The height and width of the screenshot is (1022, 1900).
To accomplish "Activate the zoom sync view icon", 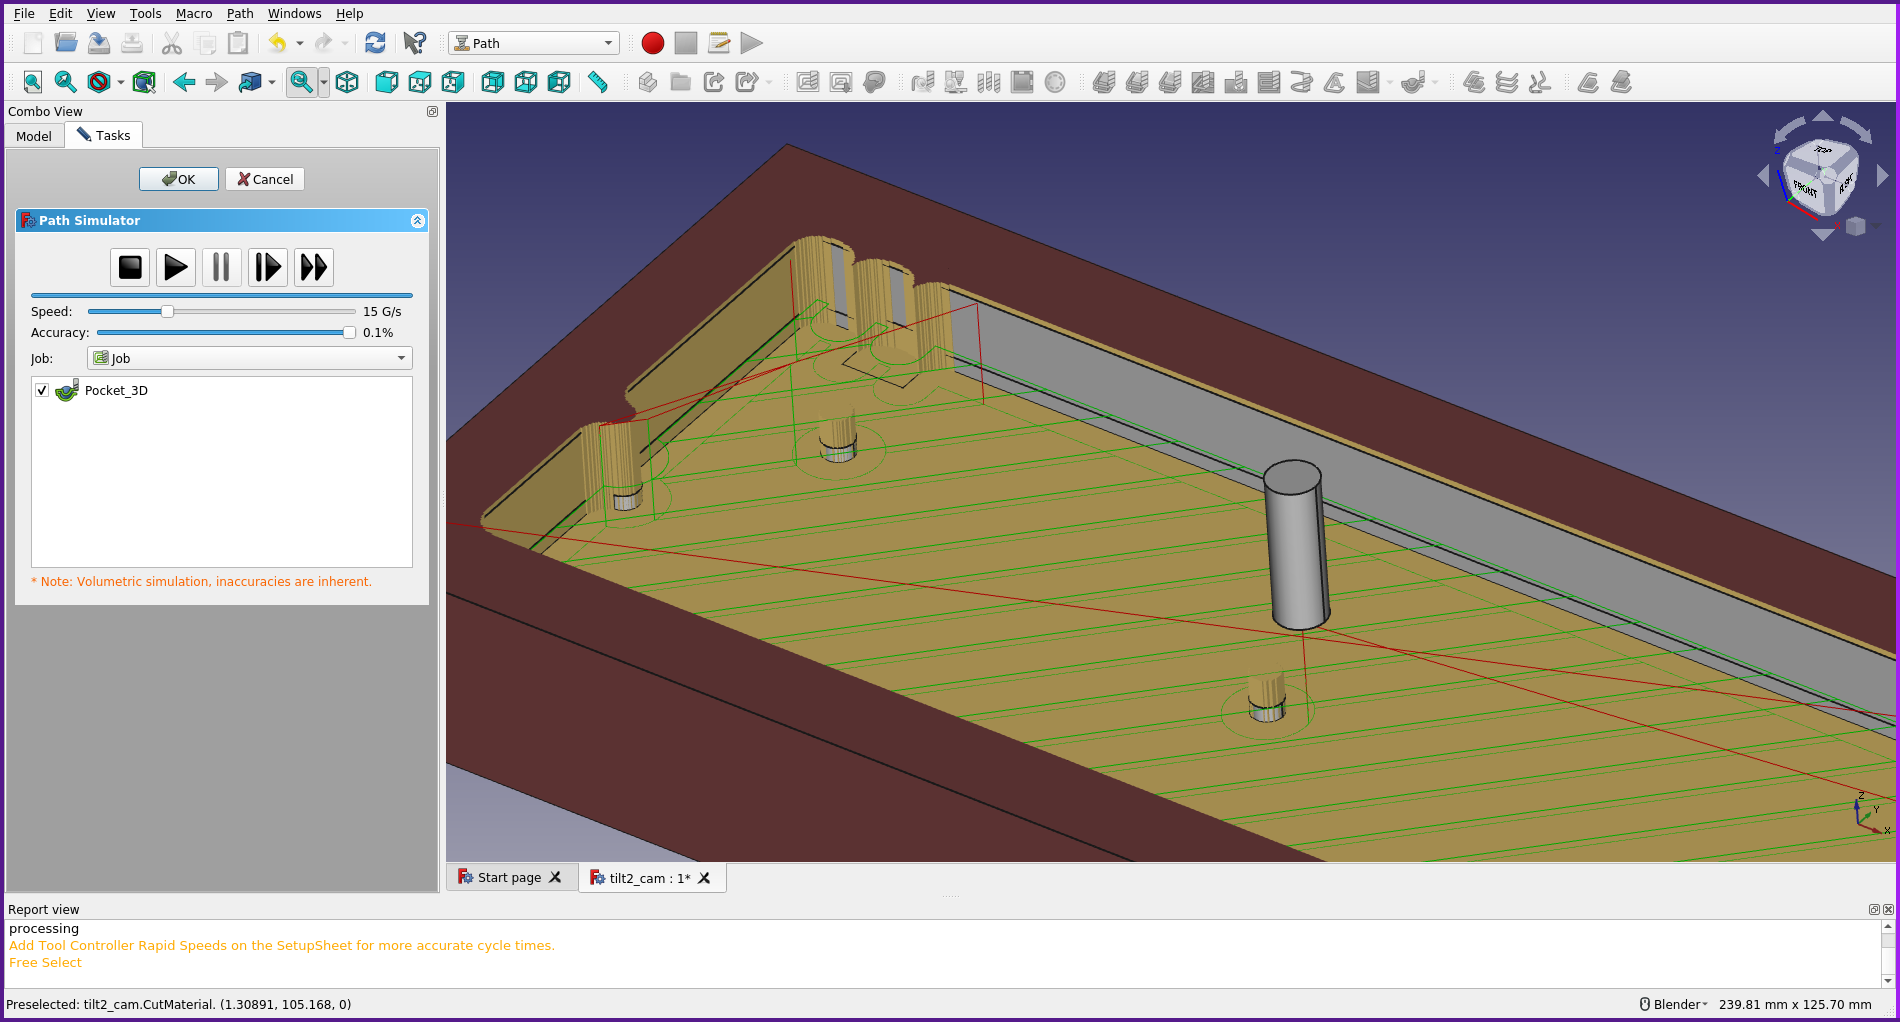I will (x=301, y=82).
